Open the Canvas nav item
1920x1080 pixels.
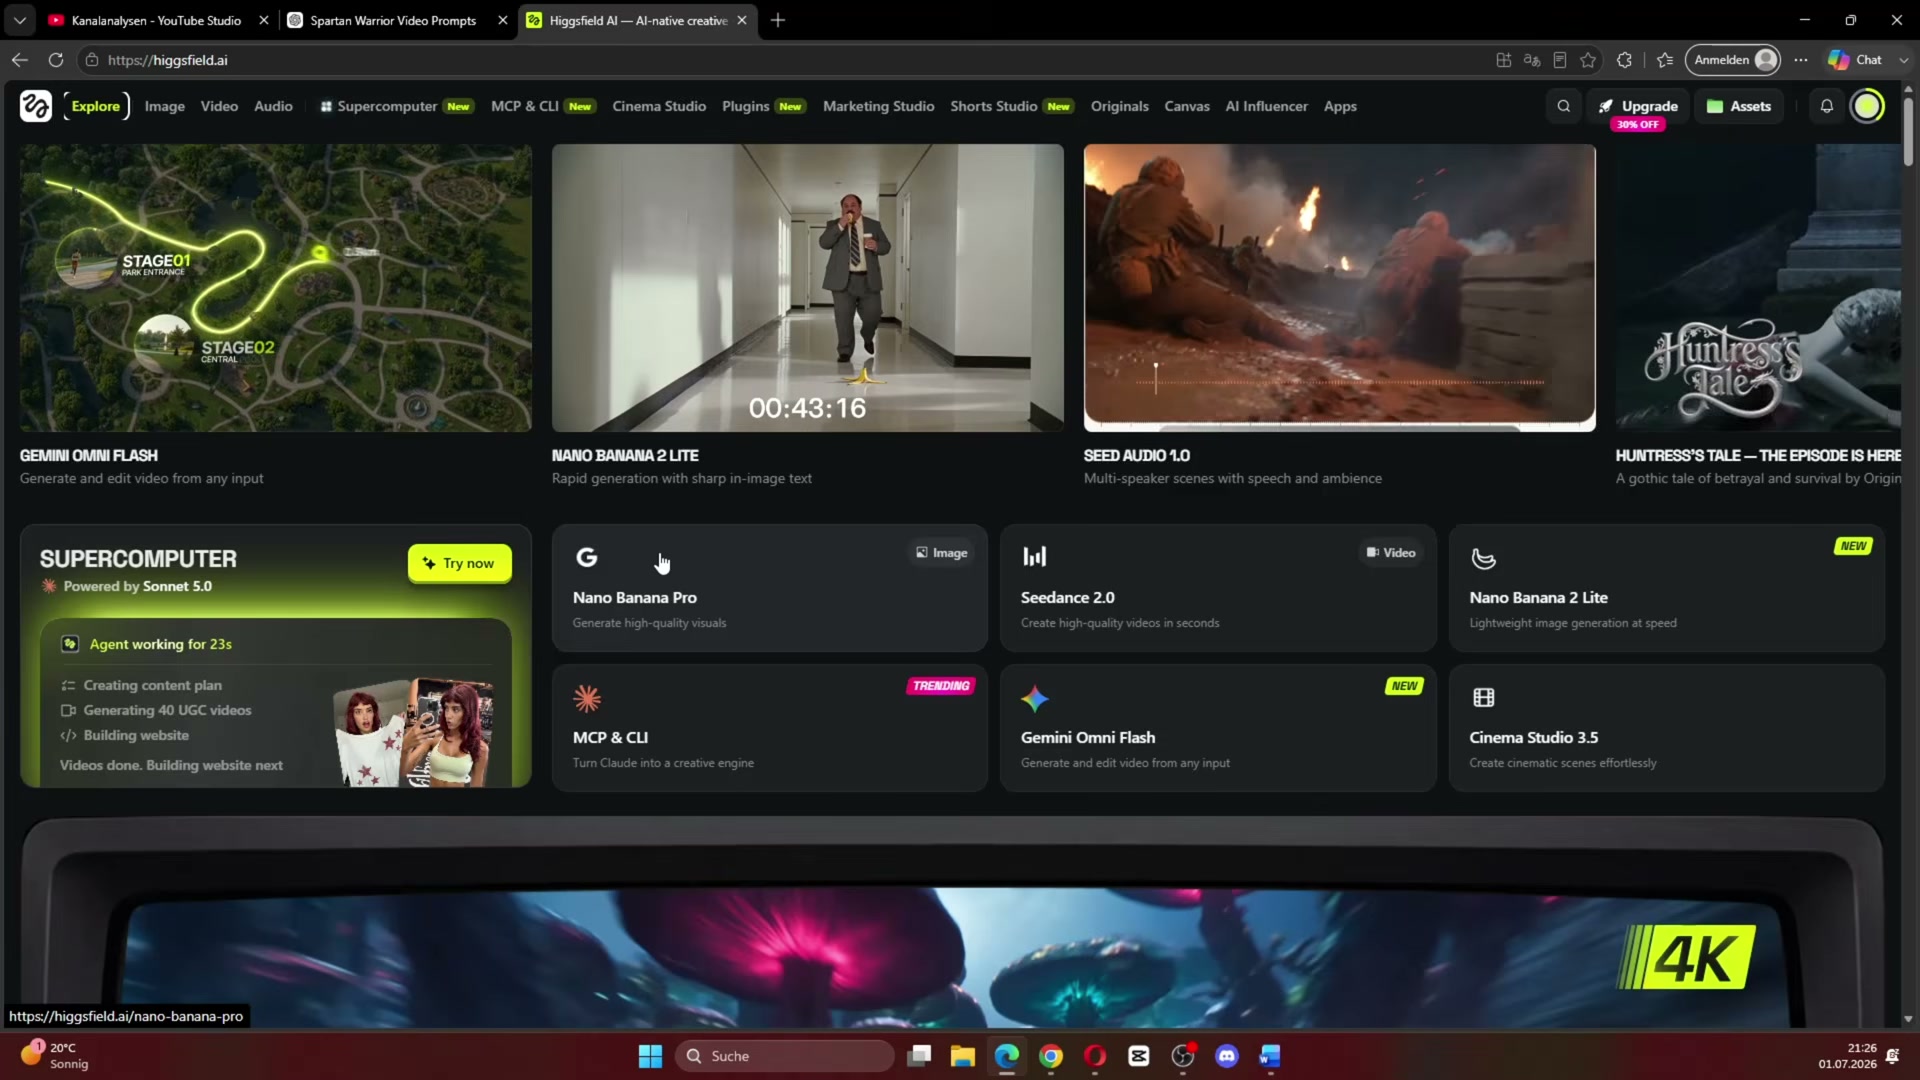click(1187, 106)
